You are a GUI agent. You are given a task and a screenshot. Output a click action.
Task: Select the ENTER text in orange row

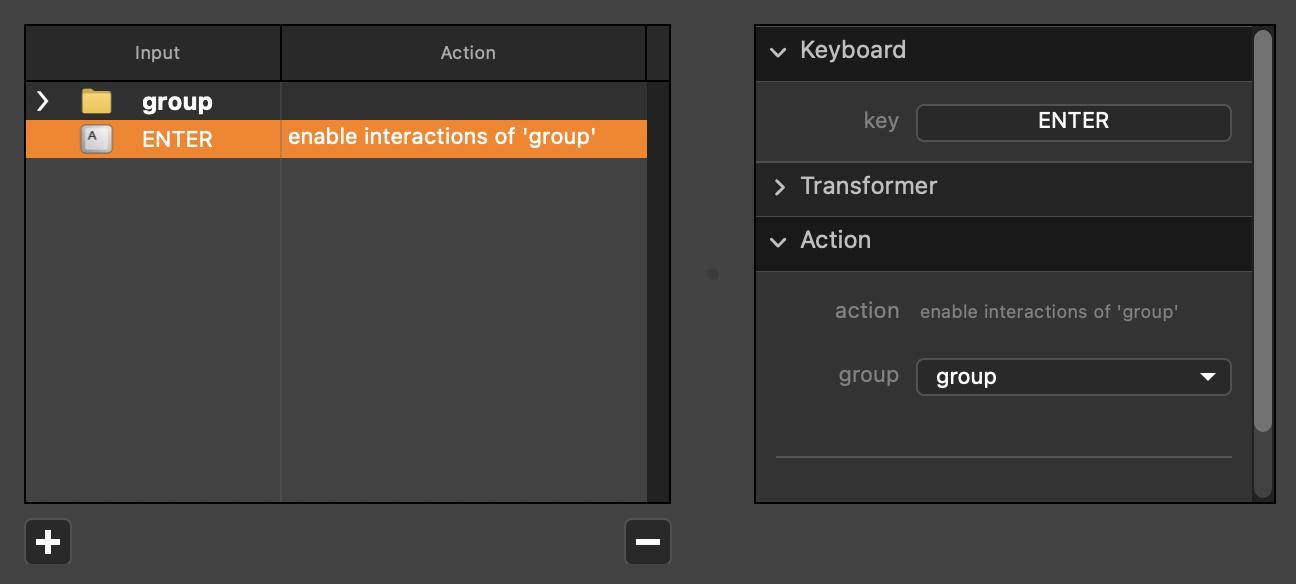click(x=177, y=139)
